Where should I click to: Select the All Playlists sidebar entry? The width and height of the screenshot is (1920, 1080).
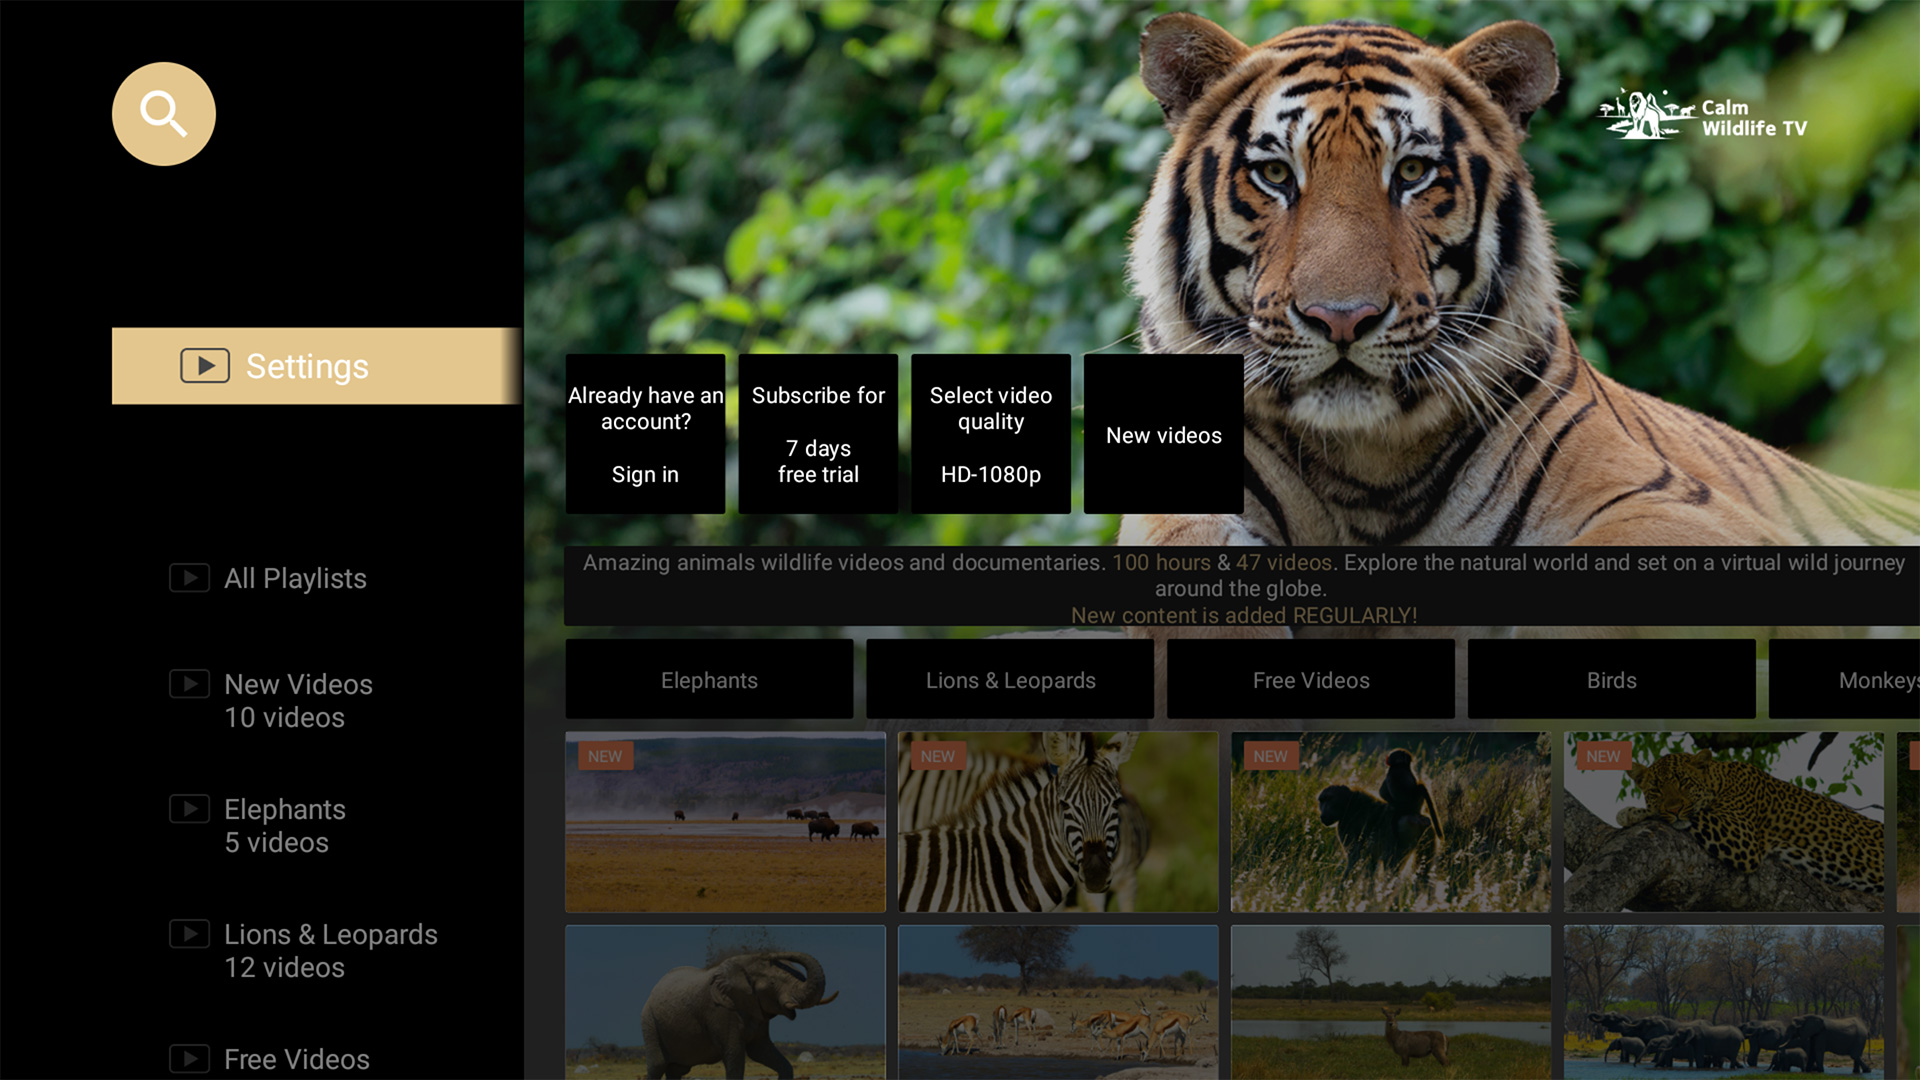(x=294, y=578)
